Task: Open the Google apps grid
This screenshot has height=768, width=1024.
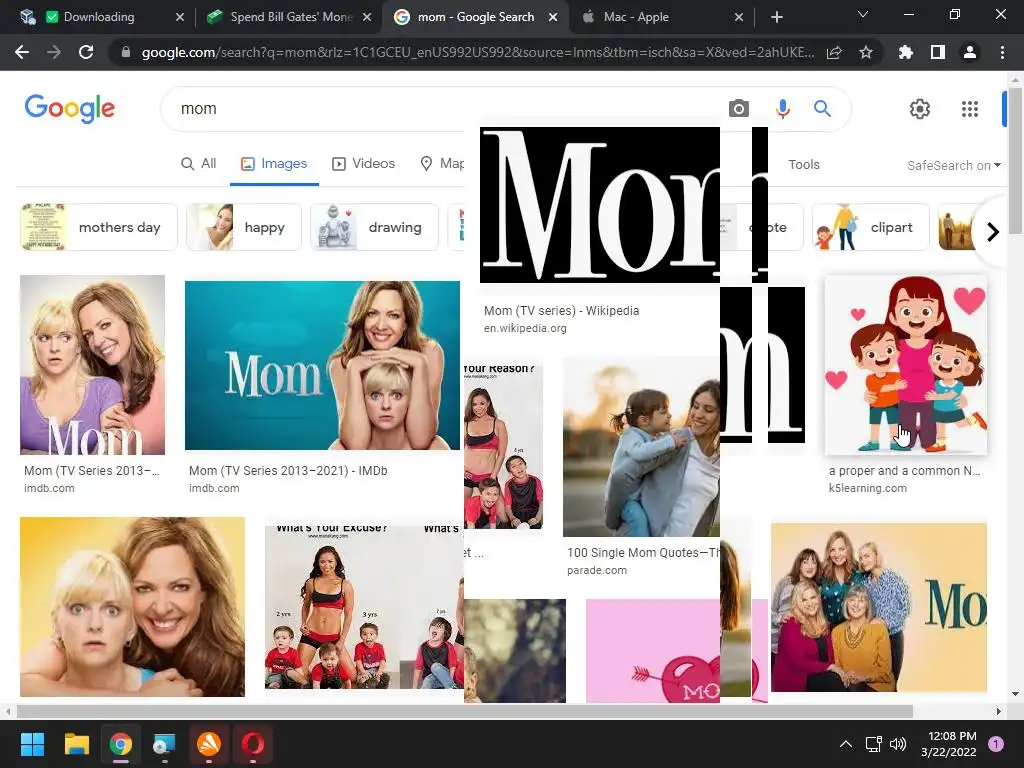Action: (x=970, y=108)
